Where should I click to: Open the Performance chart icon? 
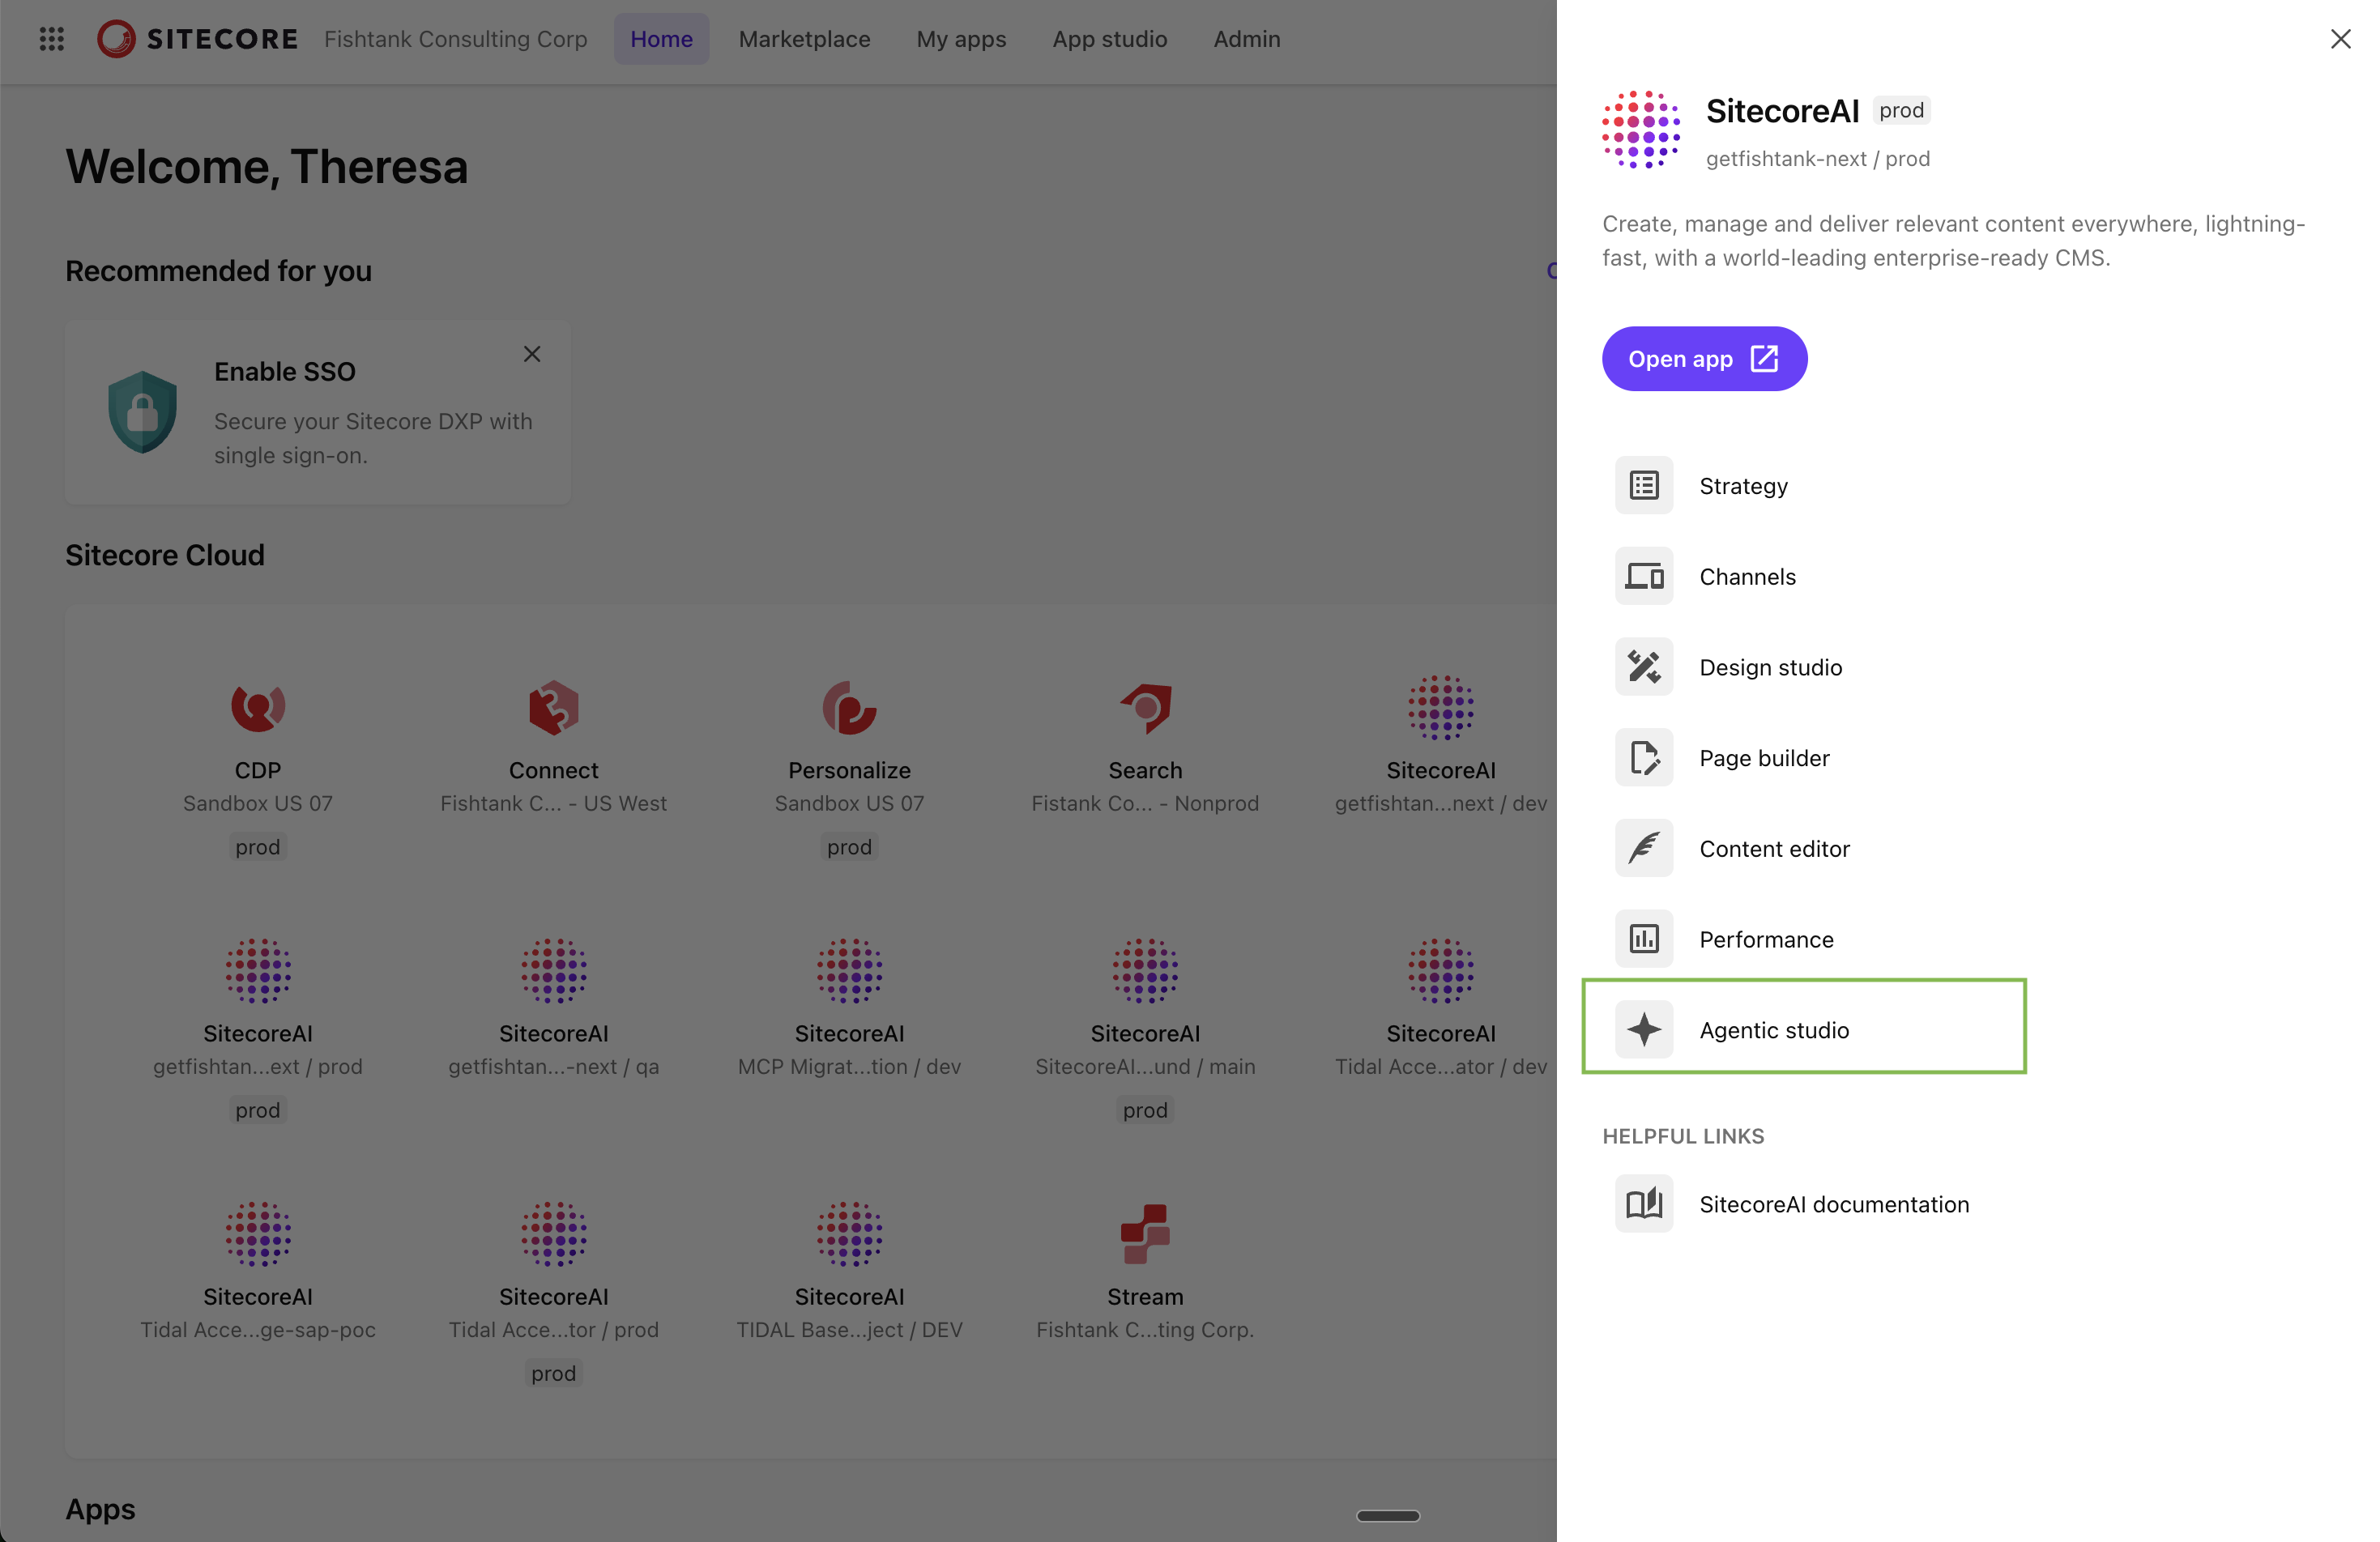pyautogui.click(x=1643, y=938)
